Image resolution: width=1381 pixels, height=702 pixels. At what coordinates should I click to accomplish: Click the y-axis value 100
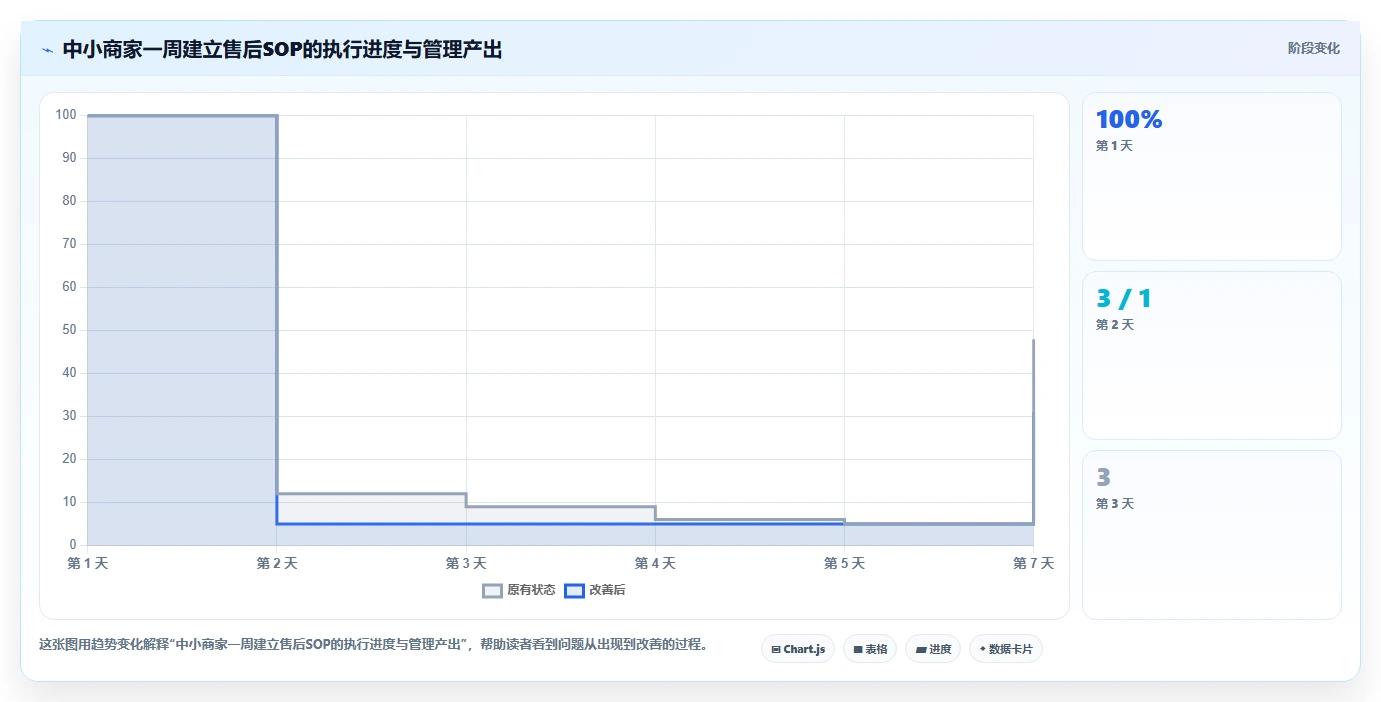66,115
